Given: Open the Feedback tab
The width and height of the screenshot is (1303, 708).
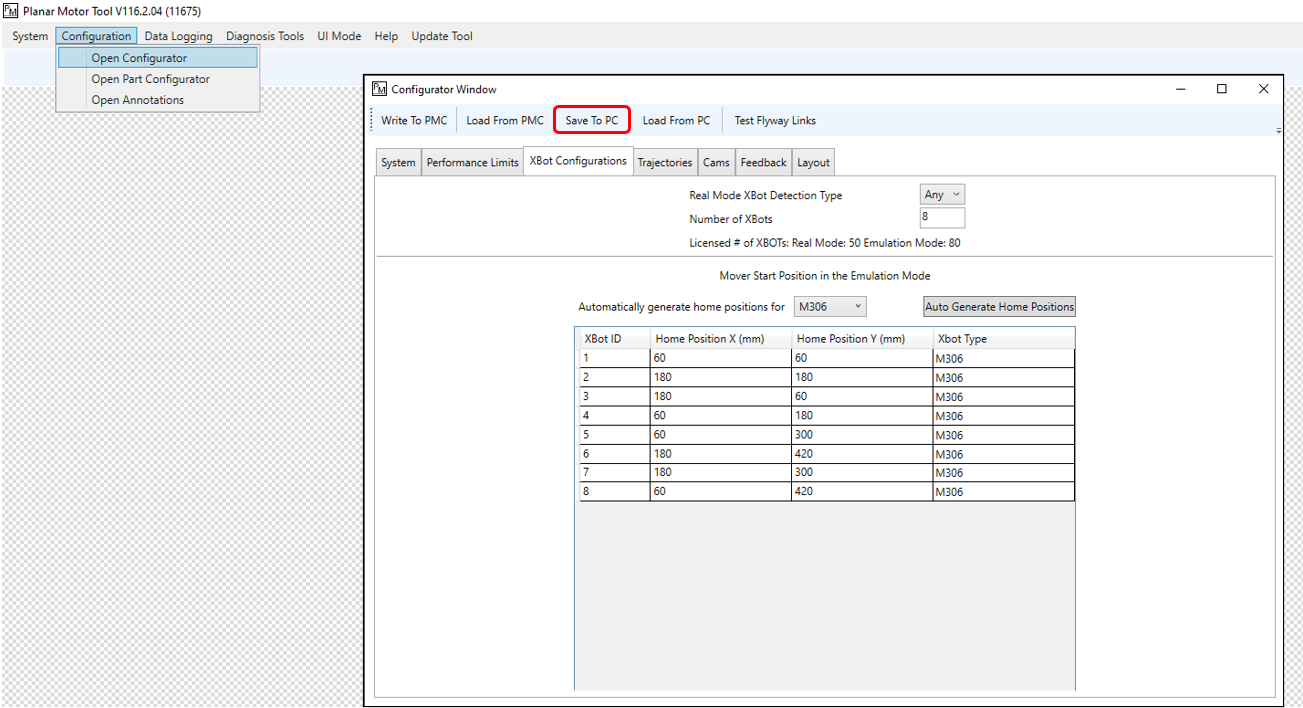Looking at the screenshot, I should [763, 163].
